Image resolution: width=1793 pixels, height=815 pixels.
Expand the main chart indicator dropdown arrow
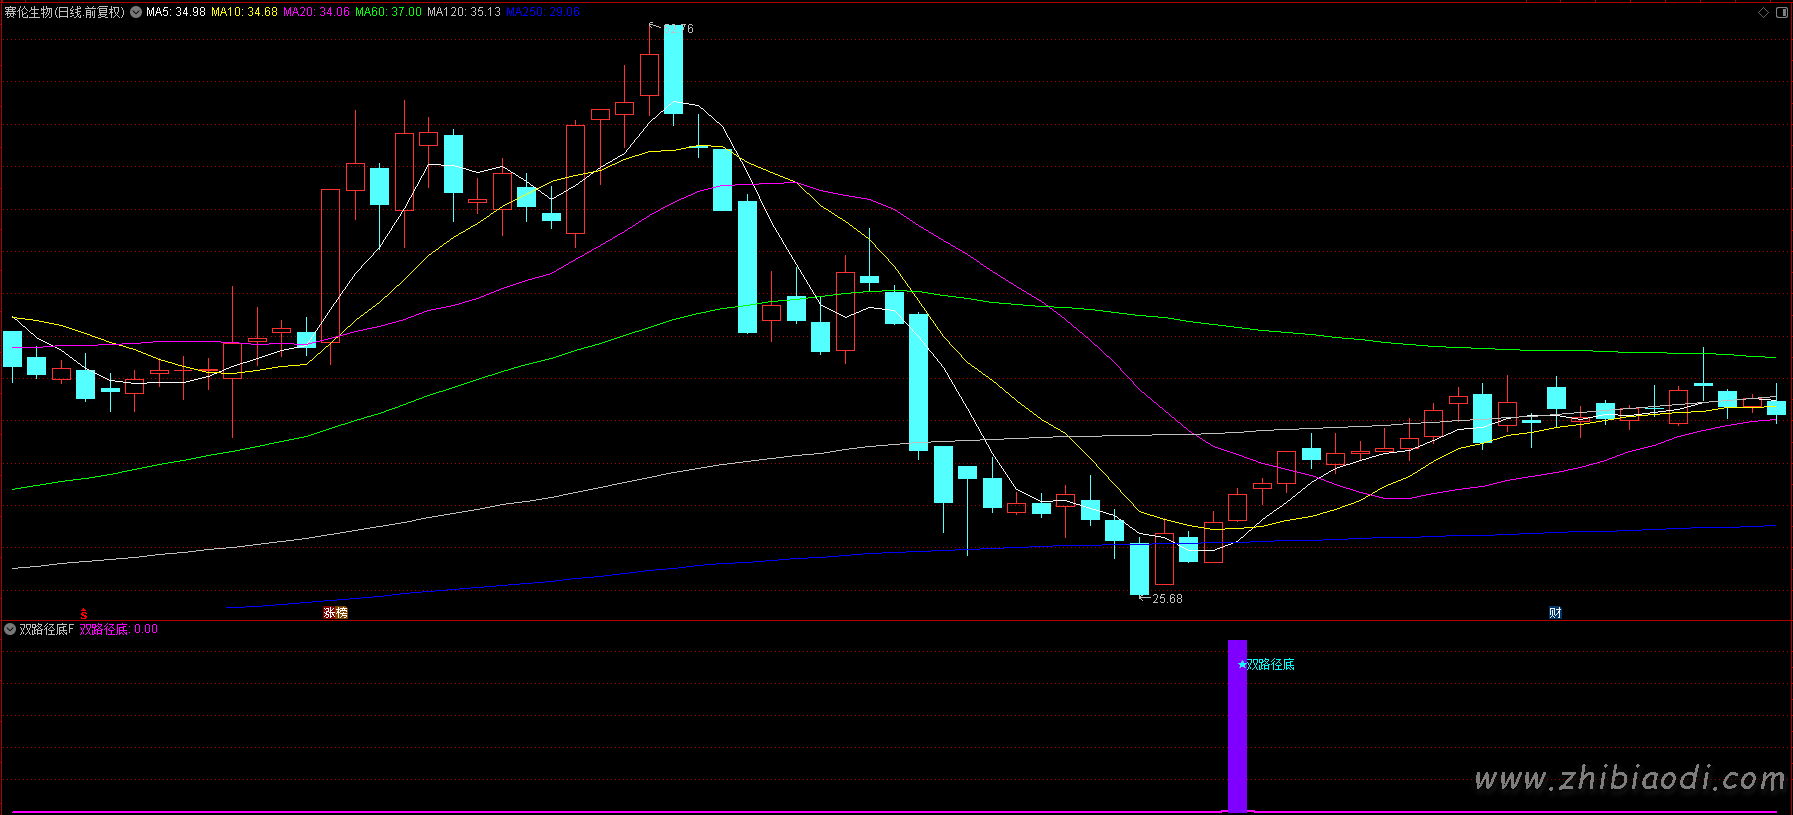136,12
